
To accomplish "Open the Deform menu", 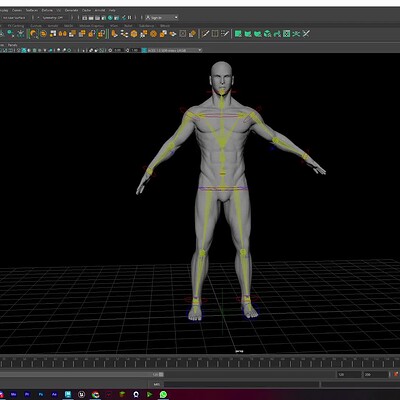I will click(47, 10).
